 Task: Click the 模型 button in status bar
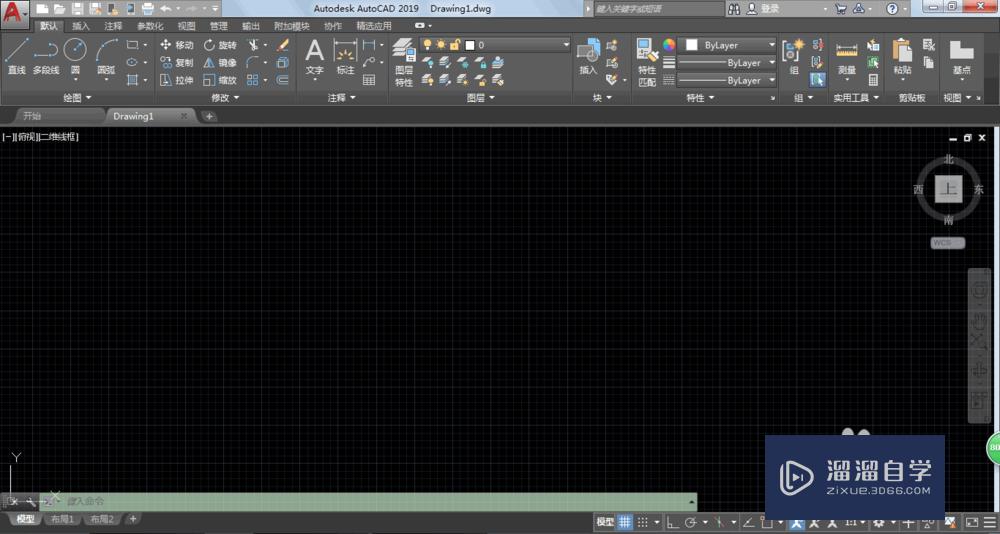point(605,522)
